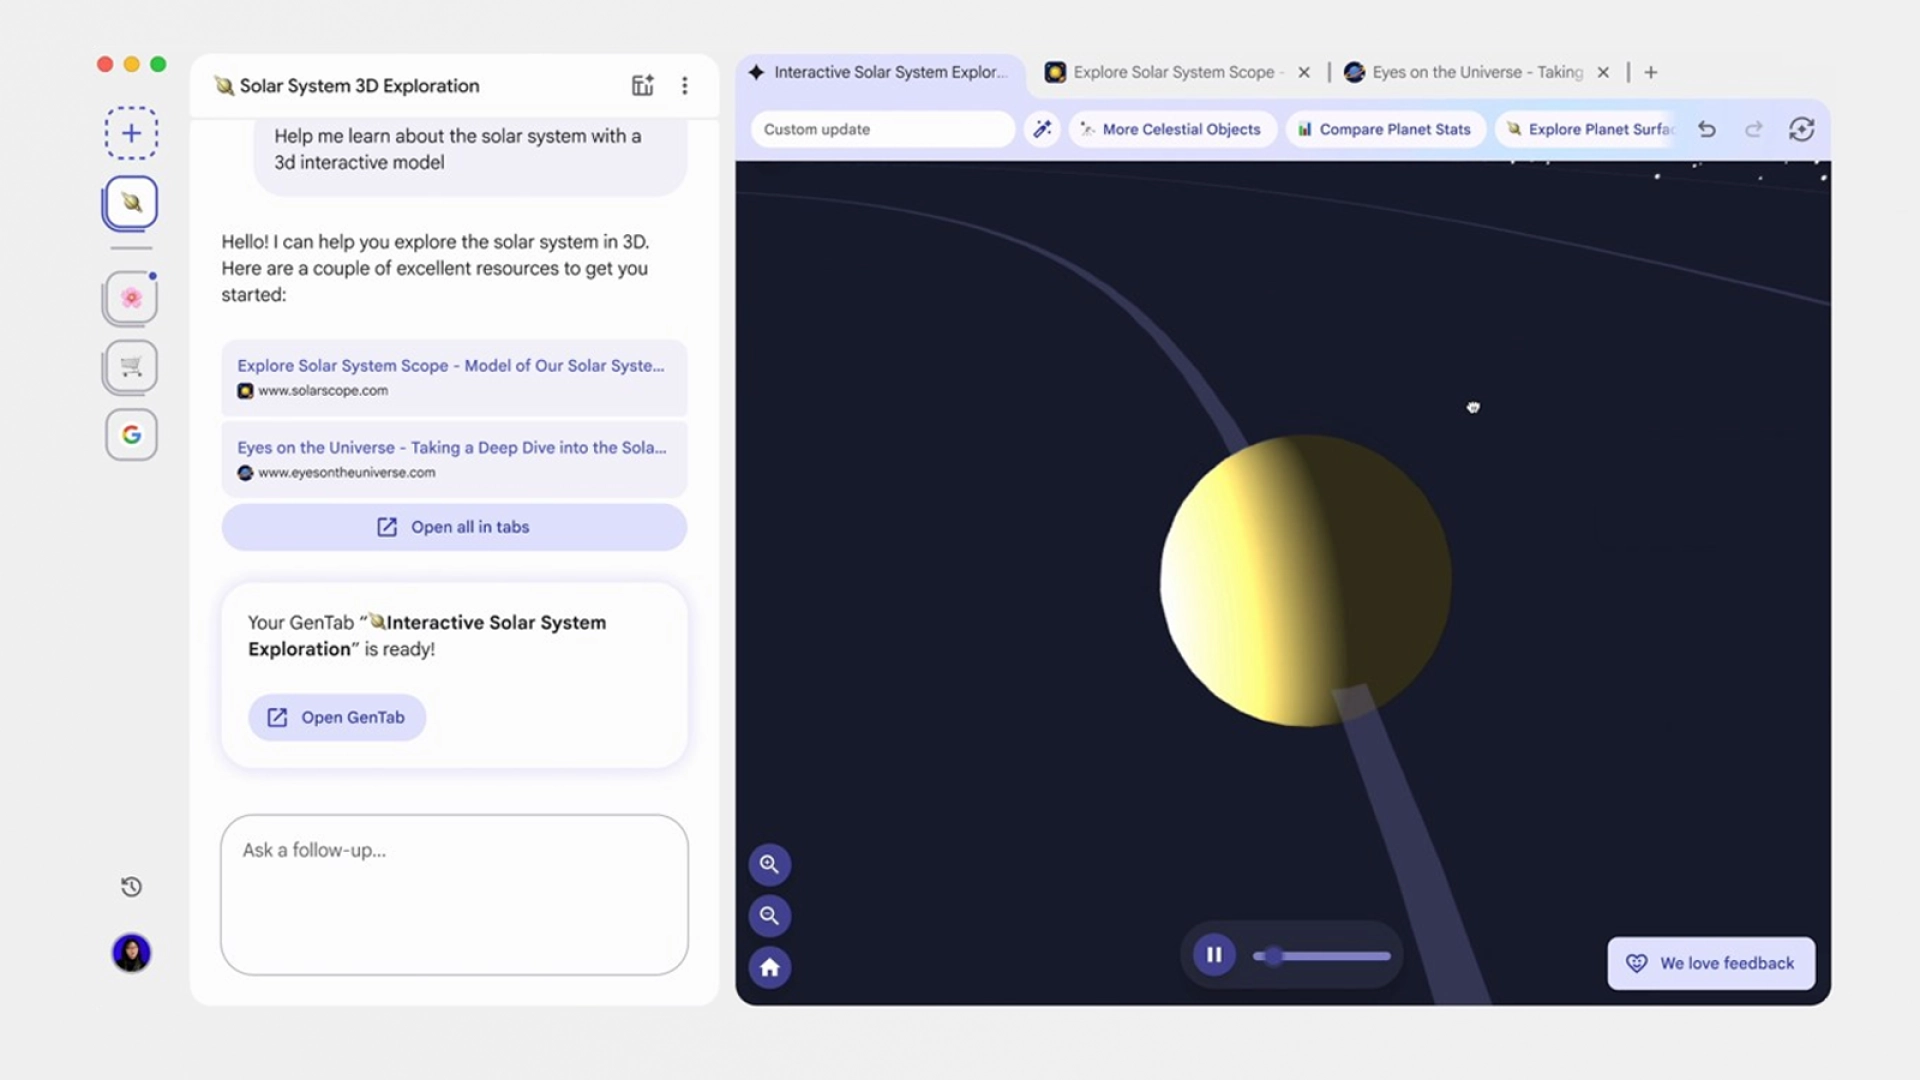Viewport: 1920px width, 1080px height.
Task: Pause the solar system animation
Action: [x=1213, y=955]
